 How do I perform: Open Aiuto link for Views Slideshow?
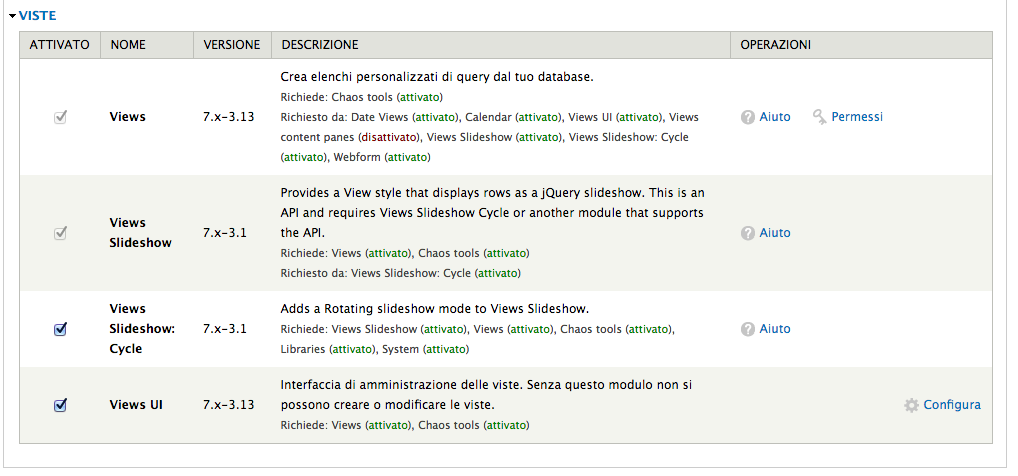pyautogui.click(x=775, y=233)
